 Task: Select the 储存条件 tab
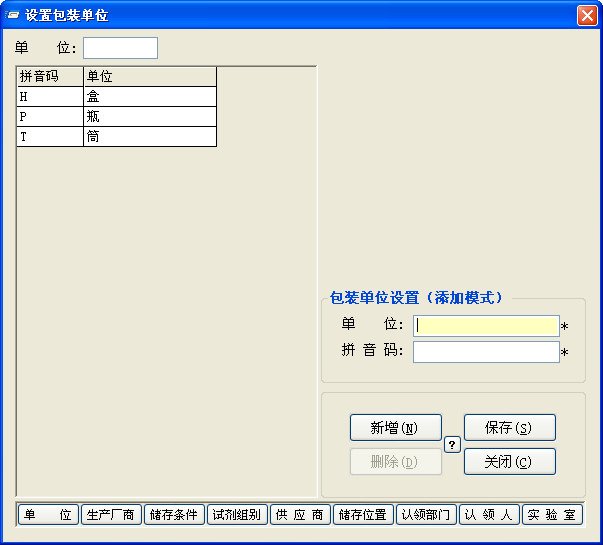coord(174,515)
